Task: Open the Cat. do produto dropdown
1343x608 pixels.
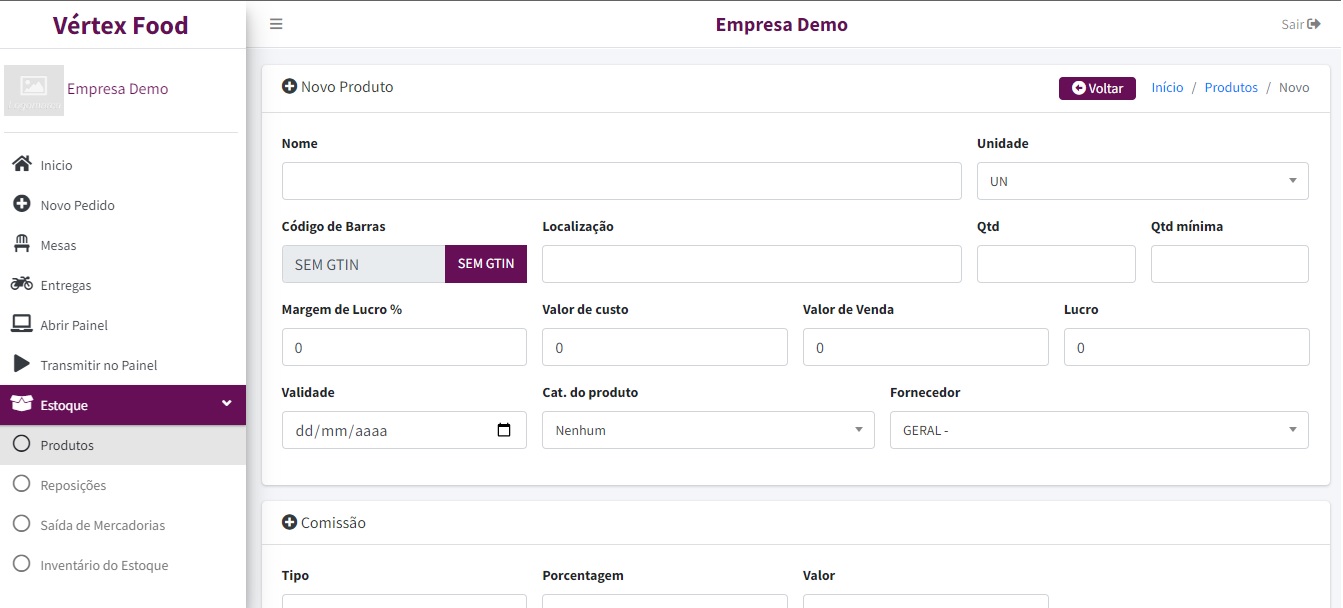Action: click(708, 430)
